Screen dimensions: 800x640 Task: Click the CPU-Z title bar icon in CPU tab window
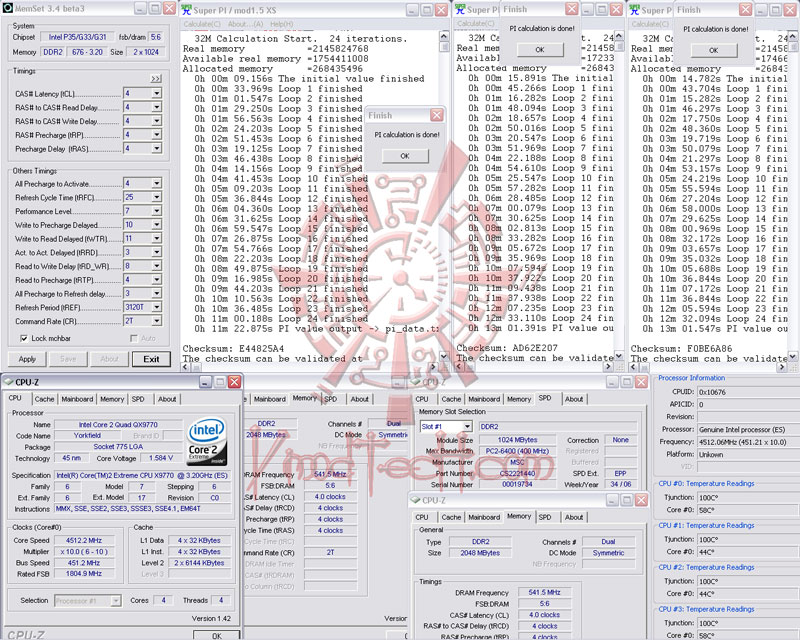point(8,382)
